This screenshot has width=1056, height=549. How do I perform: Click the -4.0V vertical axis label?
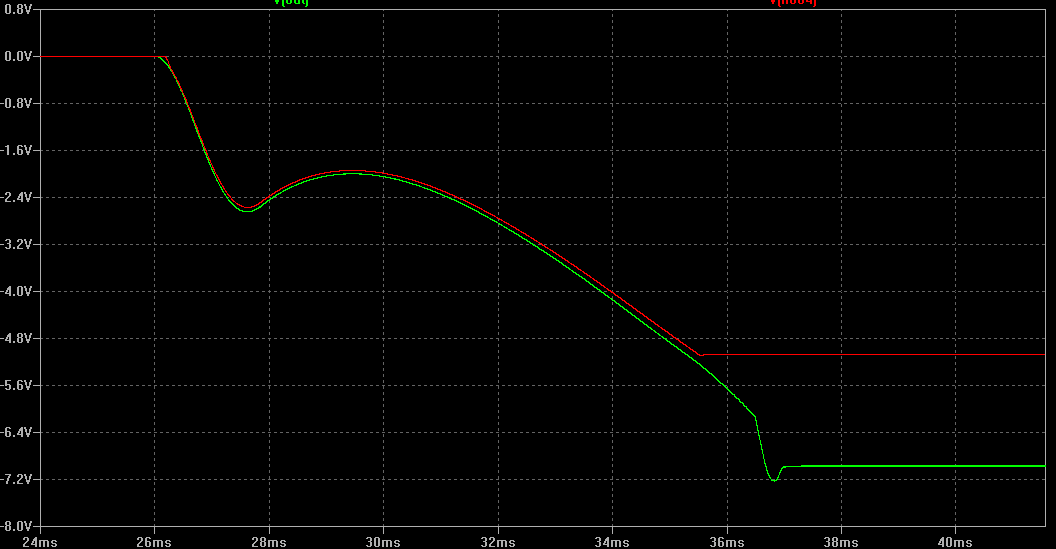(x=16, y=292)
